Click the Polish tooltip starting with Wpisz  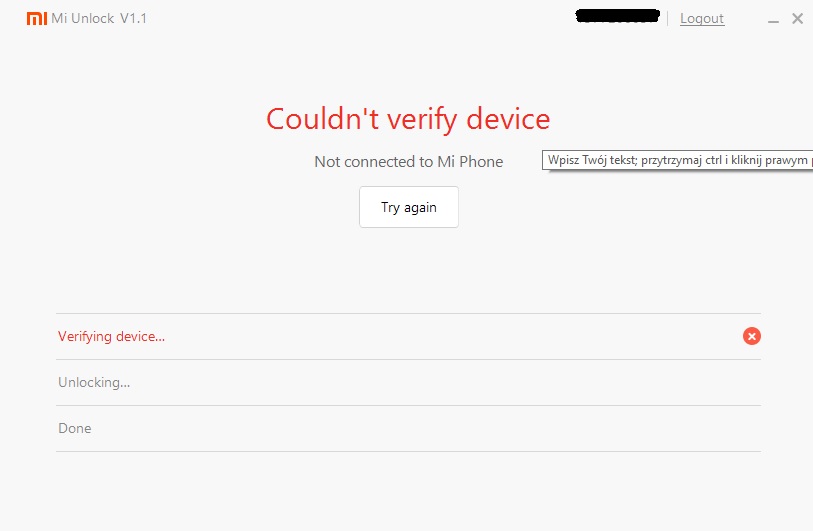click(678, 160)
